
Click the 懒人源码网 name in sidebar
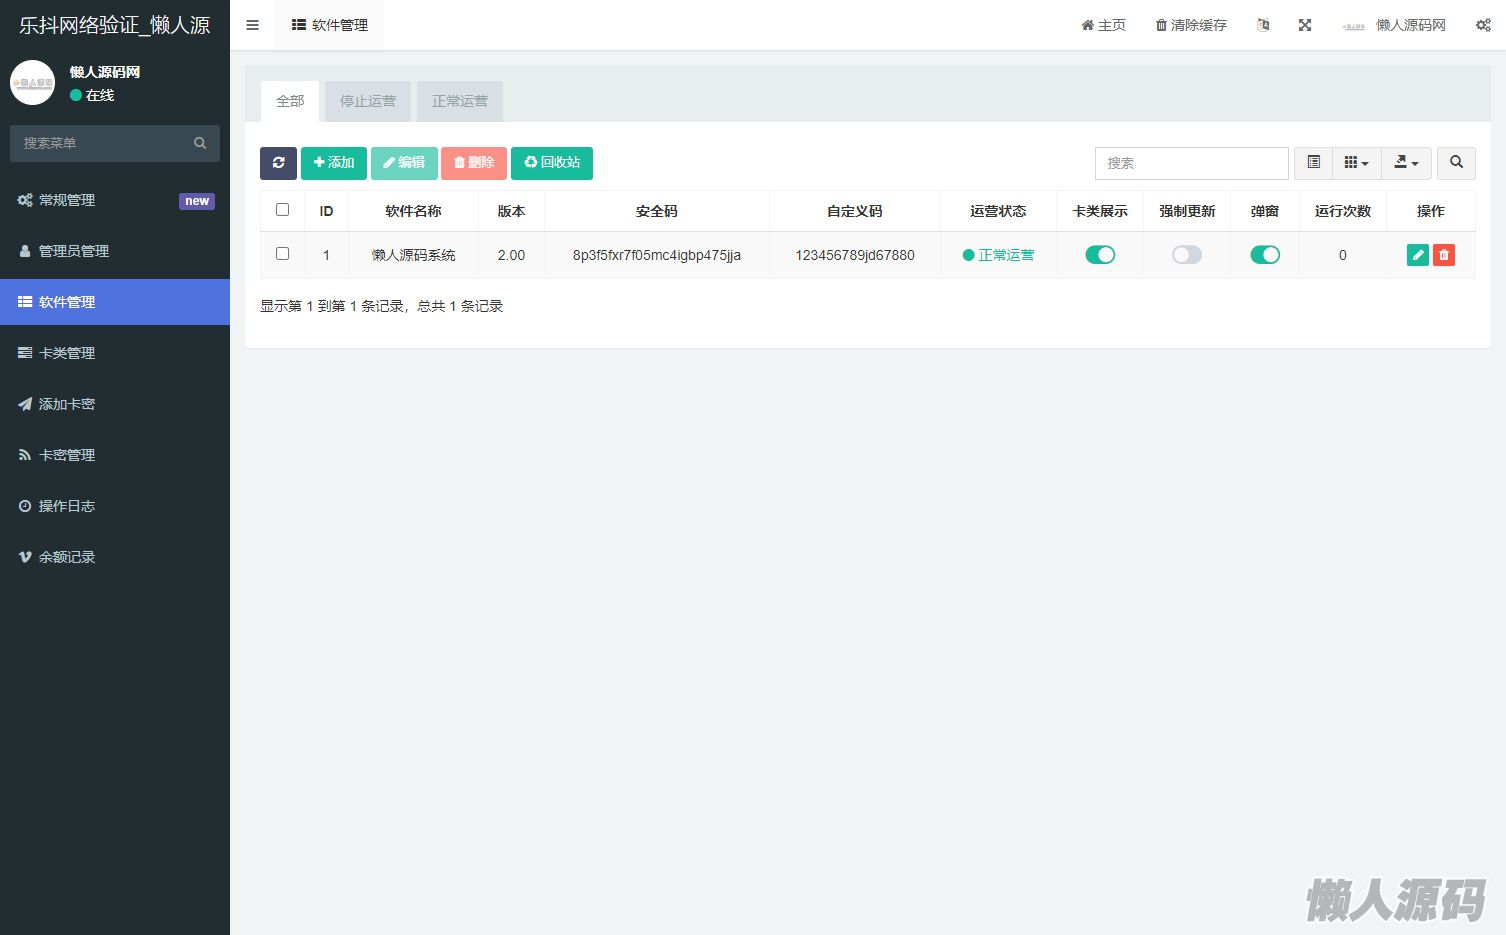point(105,72)
